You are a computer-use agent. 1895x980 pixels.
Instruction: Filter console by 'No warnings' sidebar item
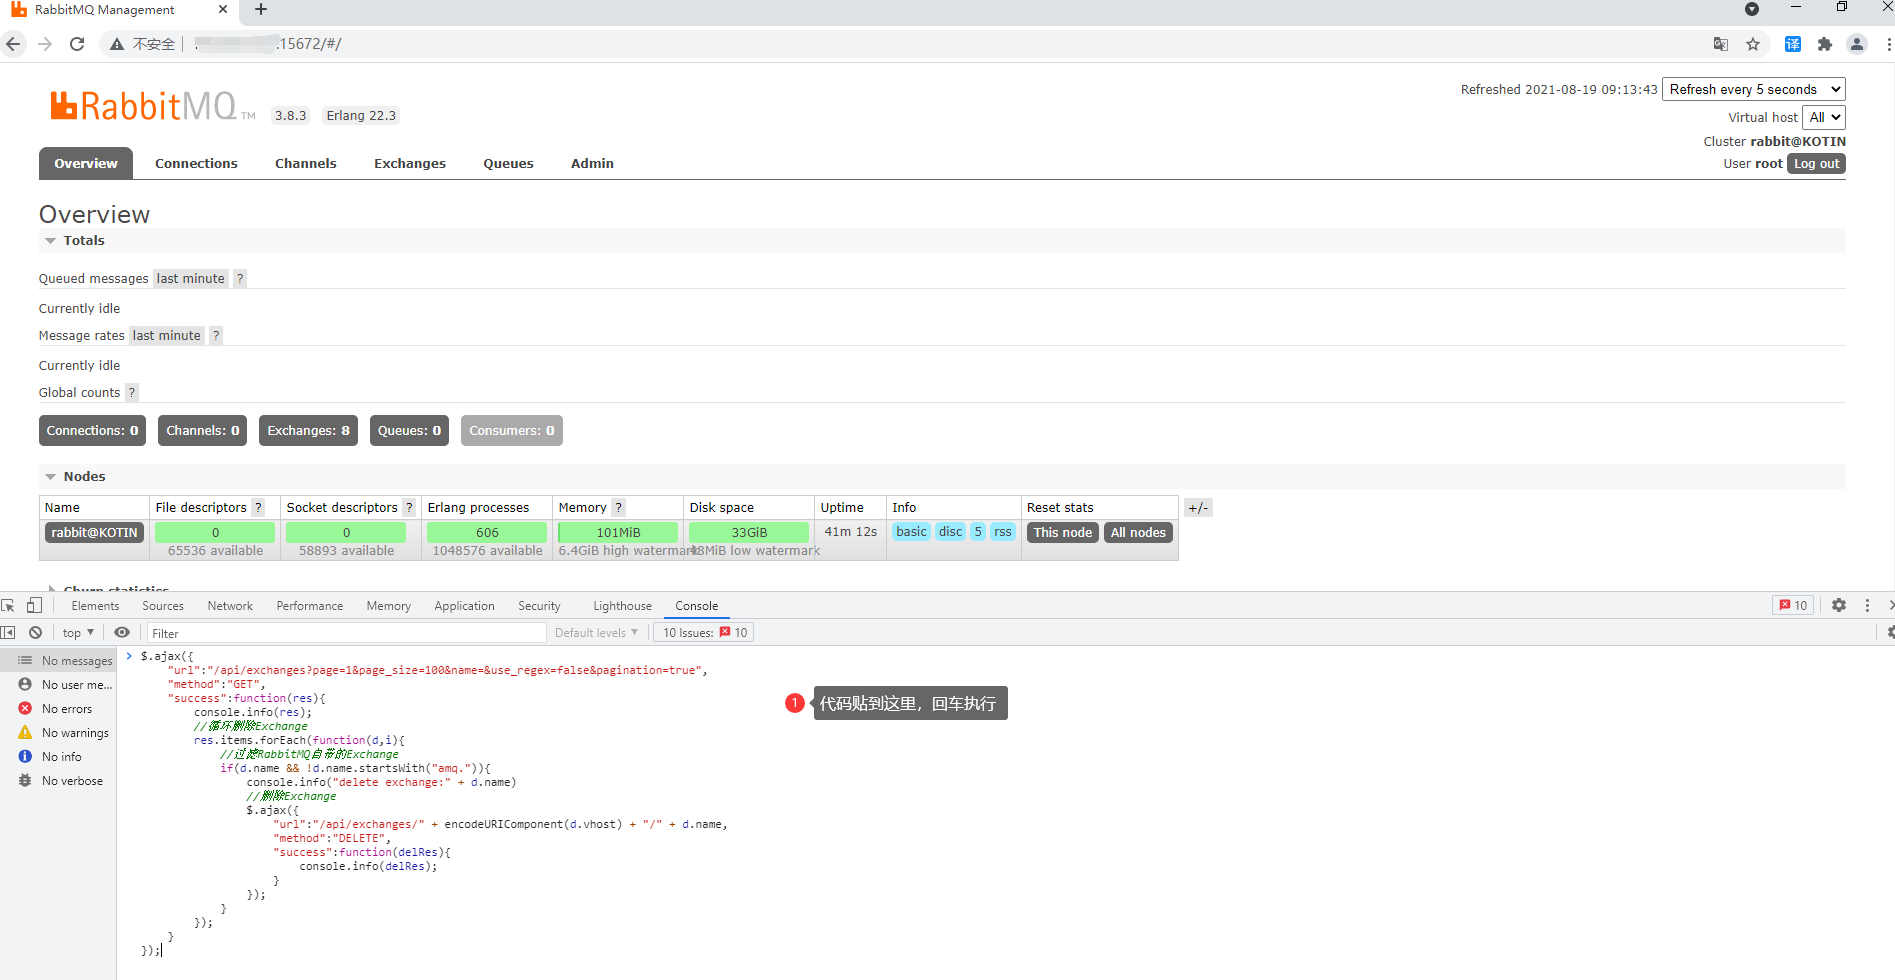point(58,733)
